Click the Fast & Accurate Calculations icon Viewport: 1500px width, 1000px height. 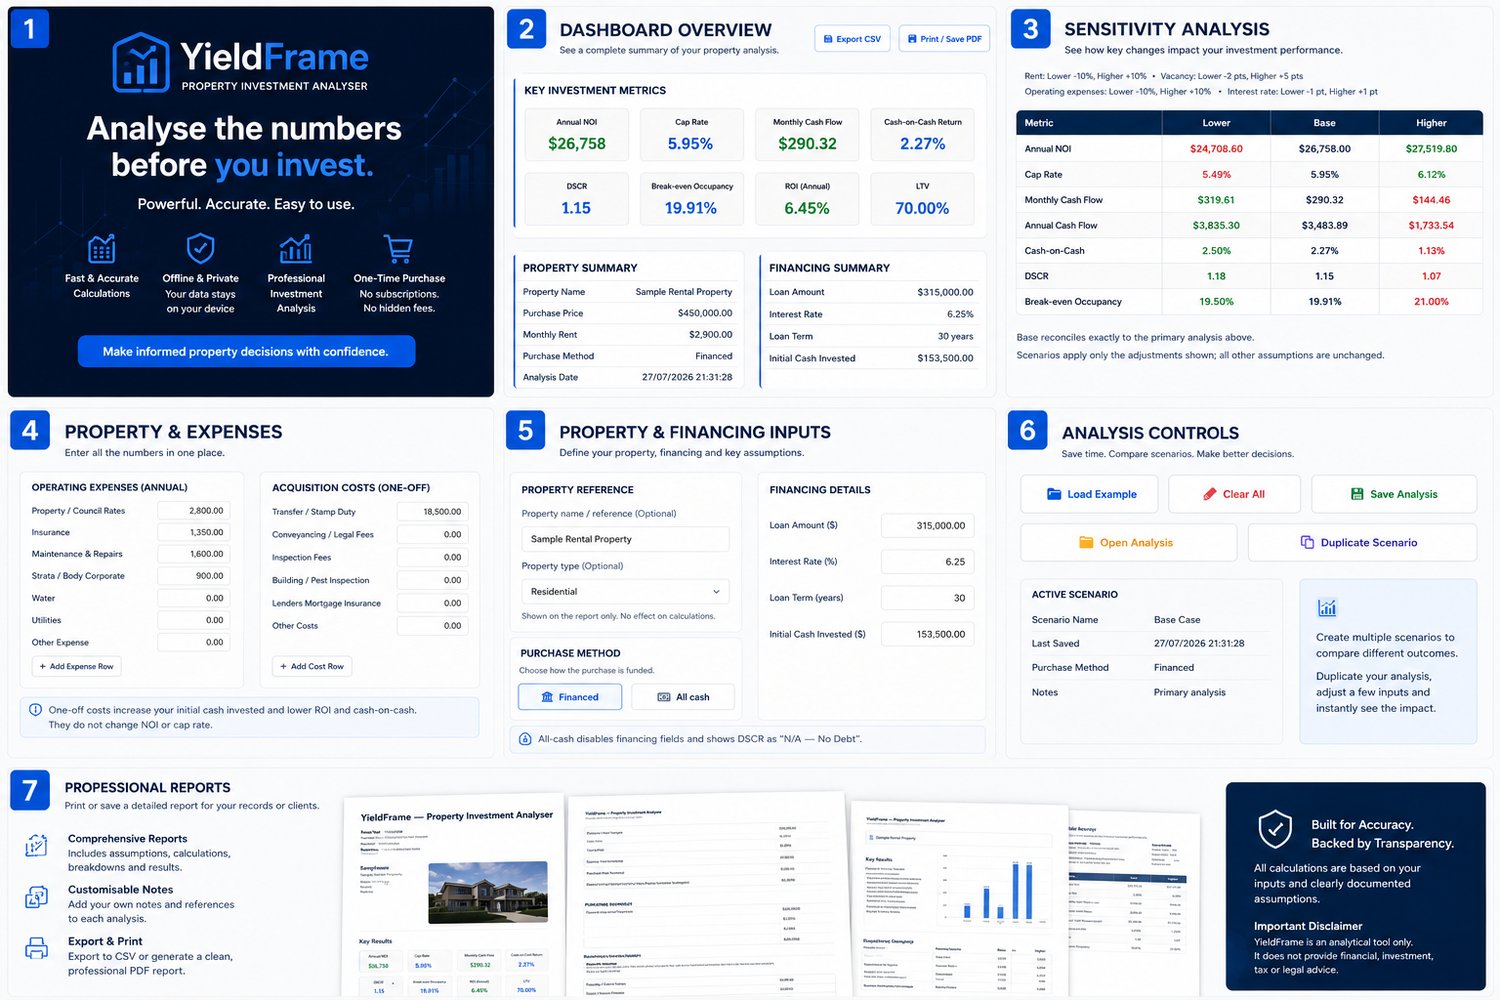coord(101,248)
